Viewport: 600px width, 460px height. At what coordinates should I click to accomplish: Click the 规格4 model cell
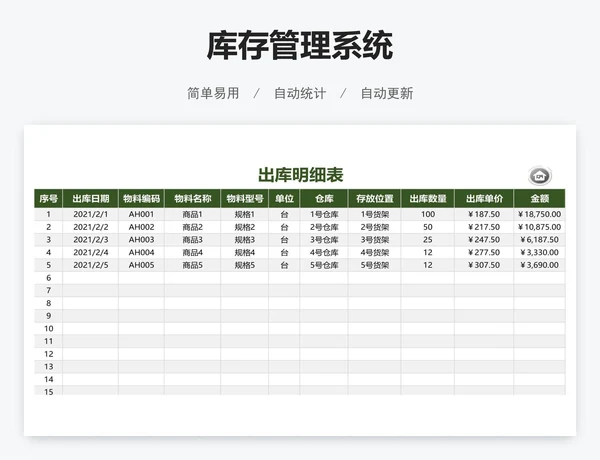coord(244,253)
